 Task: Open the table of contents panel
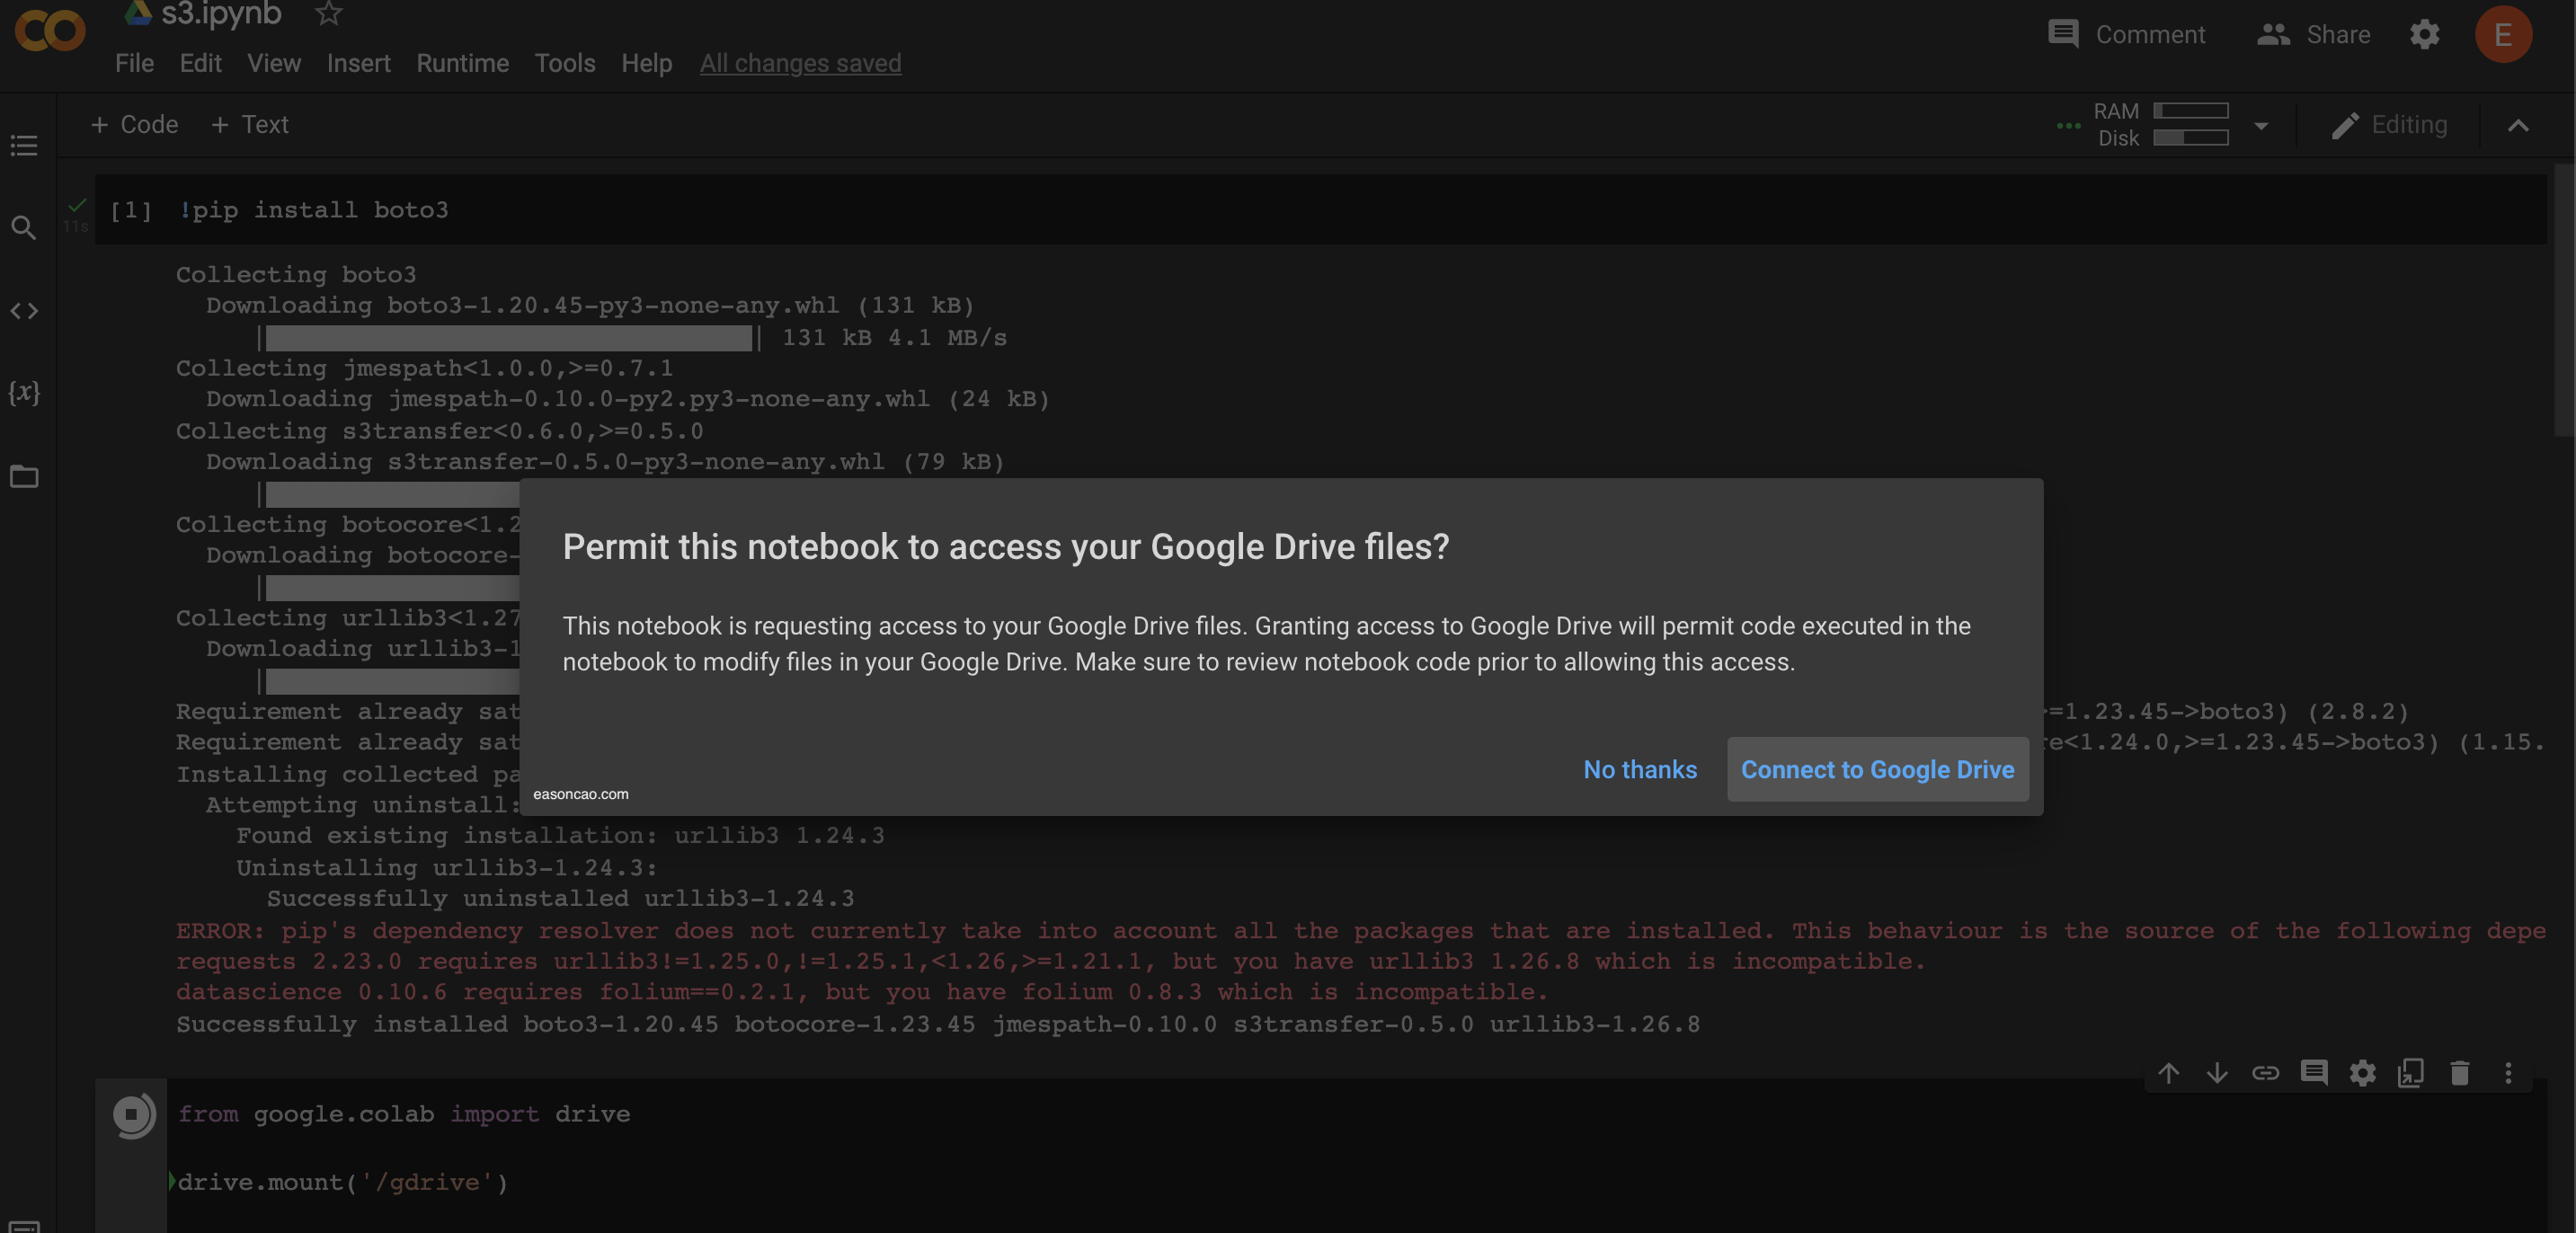click(x=24, y=146)
